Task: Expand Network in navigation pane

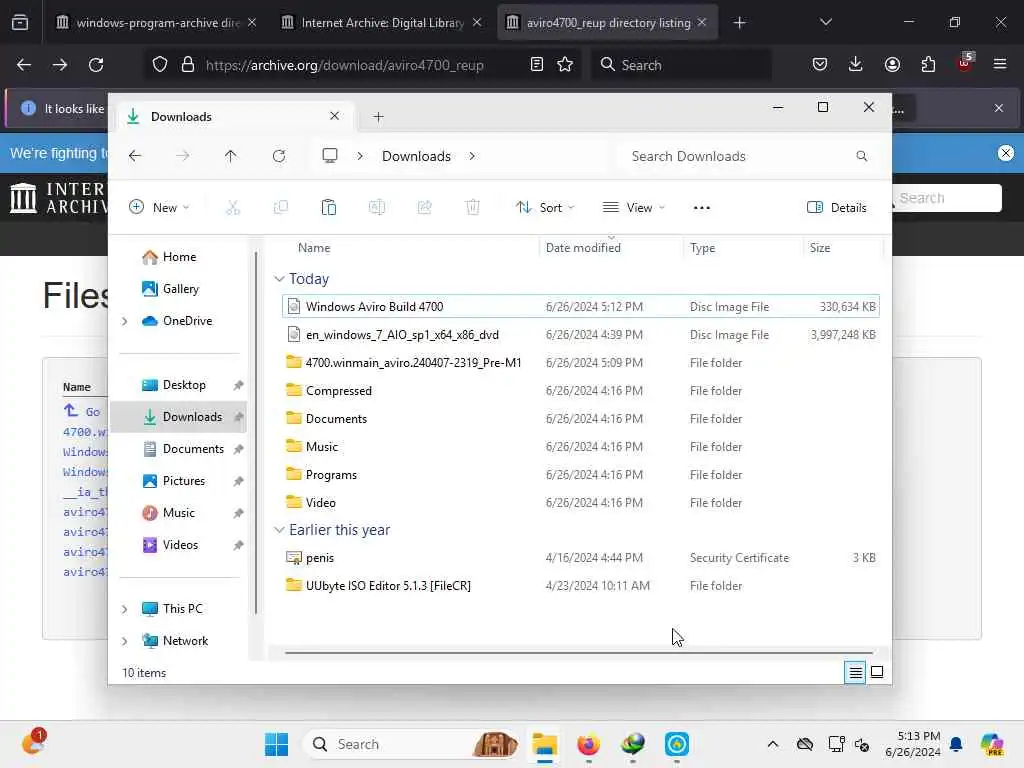Action: [x=125, y=641]
